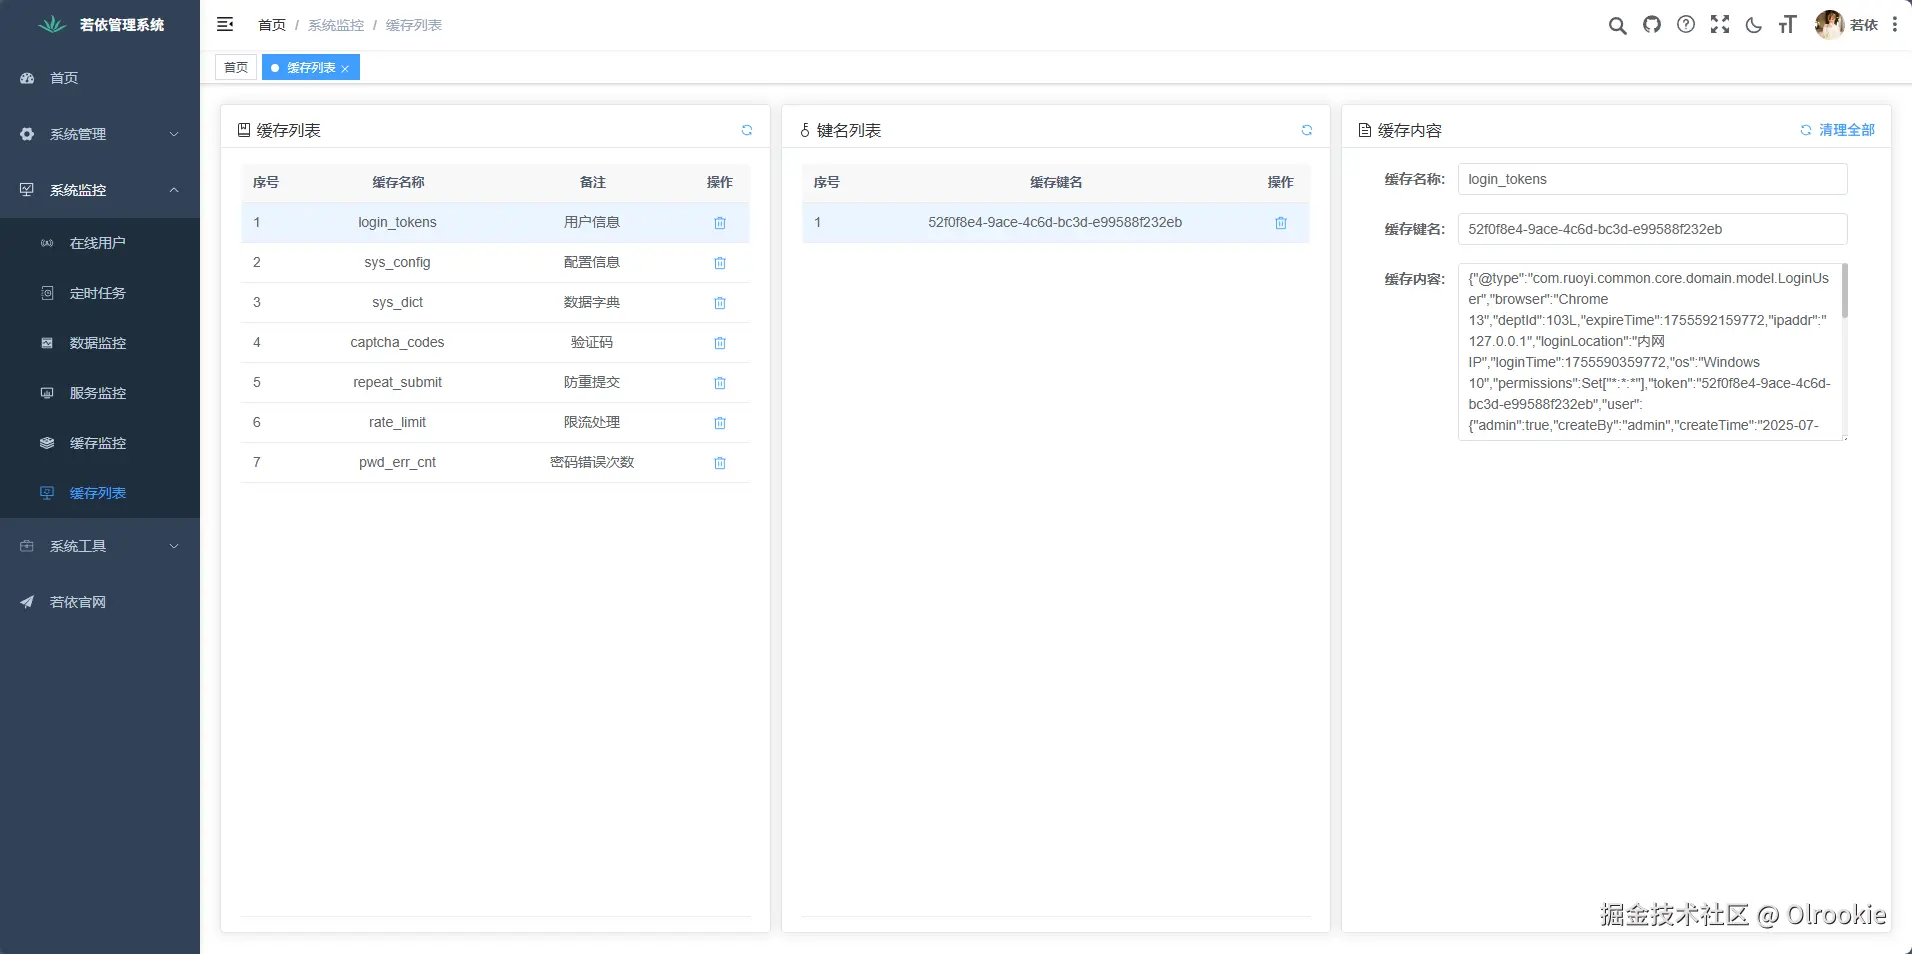Delete the login_tokens cache
1912x954 pixels.
(x=720, y=223)
